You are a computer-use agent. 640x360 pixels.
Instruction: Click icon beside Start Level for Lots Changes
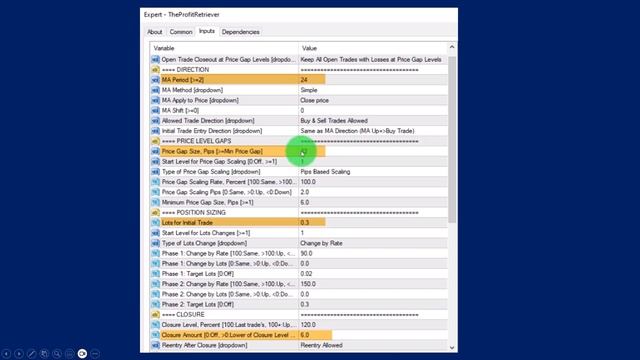[x=155, y=233]
